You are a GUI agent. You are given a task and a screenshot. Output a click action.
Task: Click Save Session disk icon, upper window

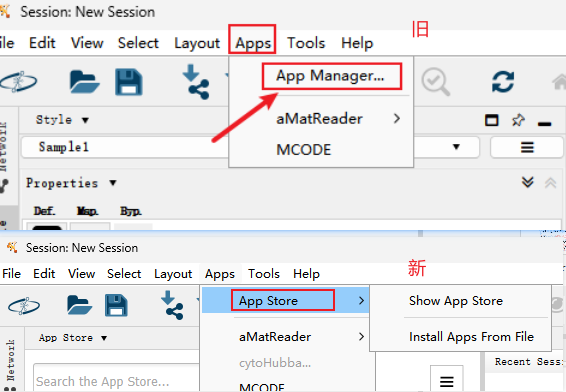[x=129, y=82]
